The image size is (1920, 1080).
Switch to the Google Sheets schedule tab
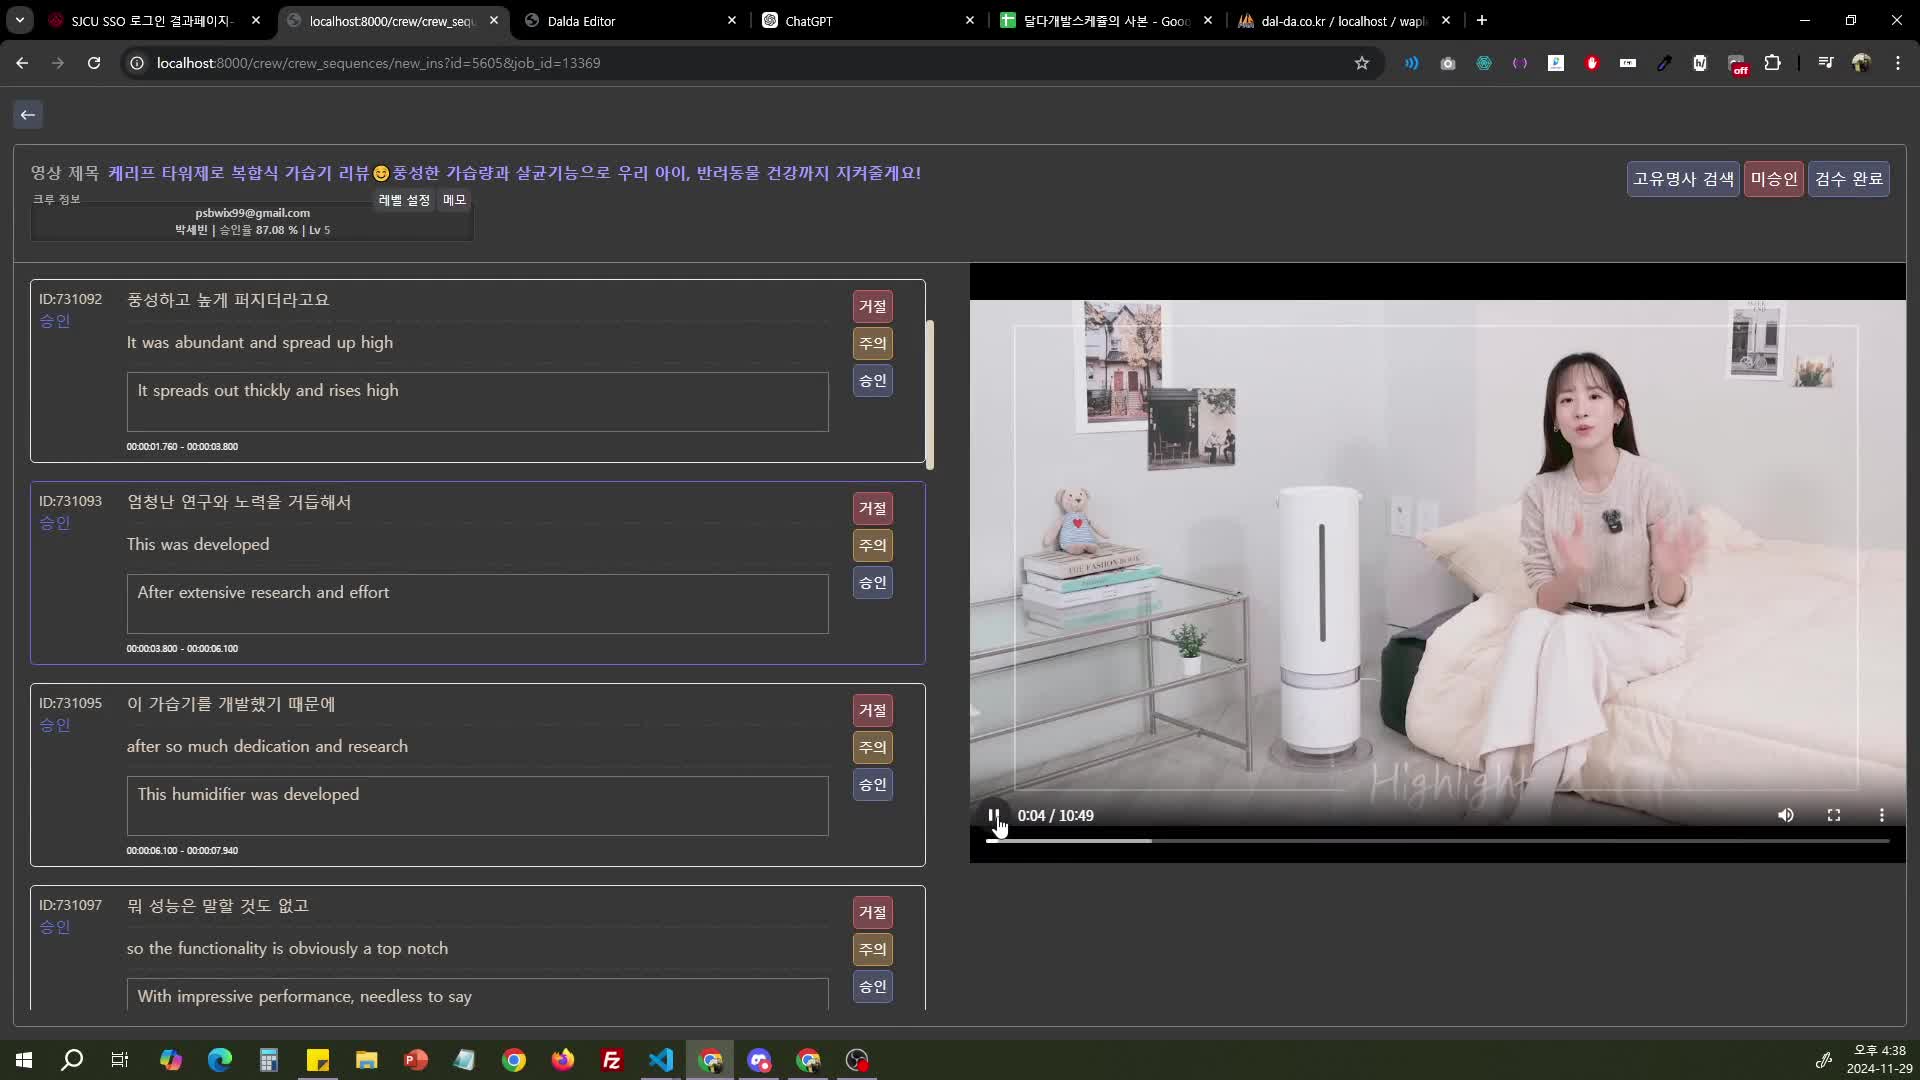coord(1105,21)
